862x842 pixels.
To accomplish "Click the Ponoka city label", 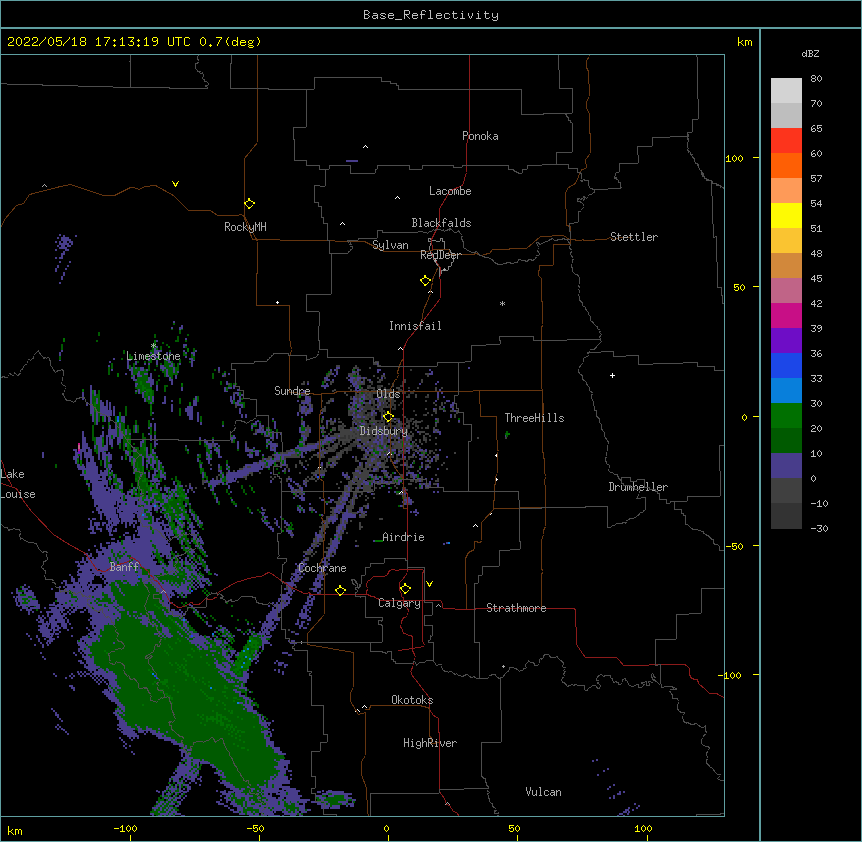I will (x=480, y=136).
